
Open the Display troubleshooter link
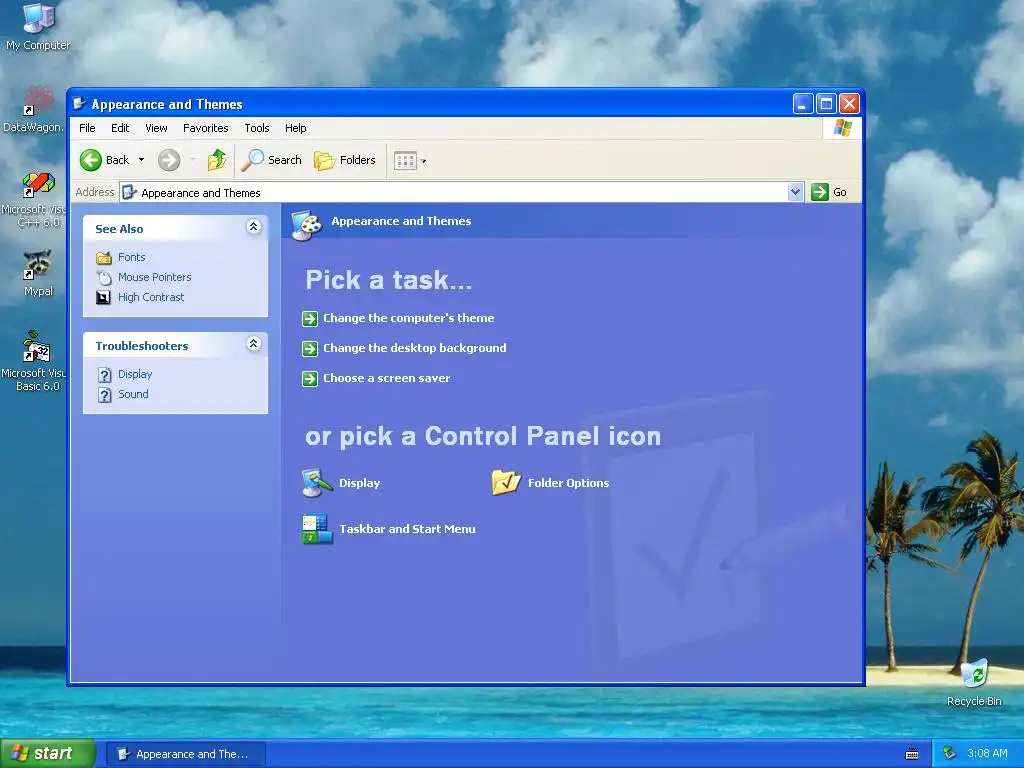135,374
